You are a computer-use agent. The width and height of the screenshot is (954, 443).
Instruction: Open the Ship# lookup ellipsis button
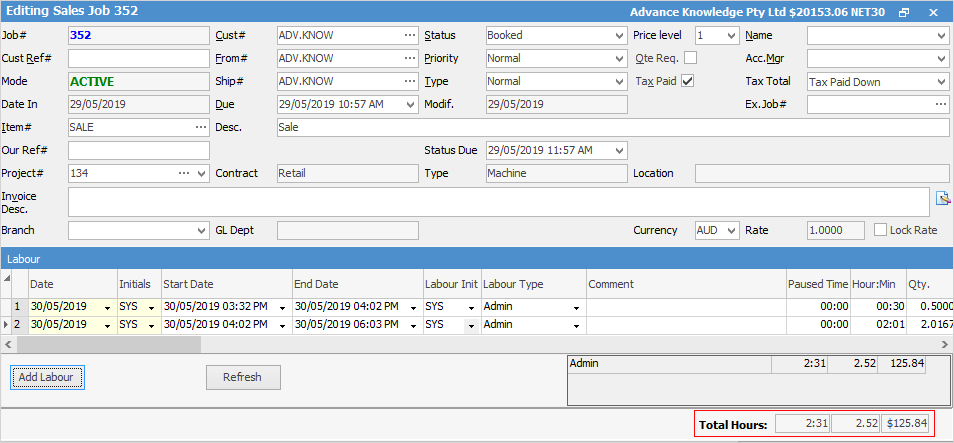click(409, 81)
